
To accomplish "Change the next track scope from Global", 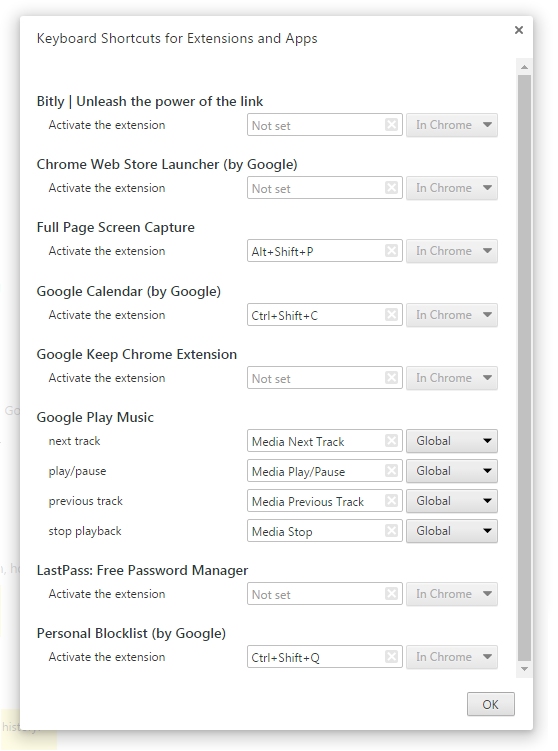I will [x=452, y=441].
